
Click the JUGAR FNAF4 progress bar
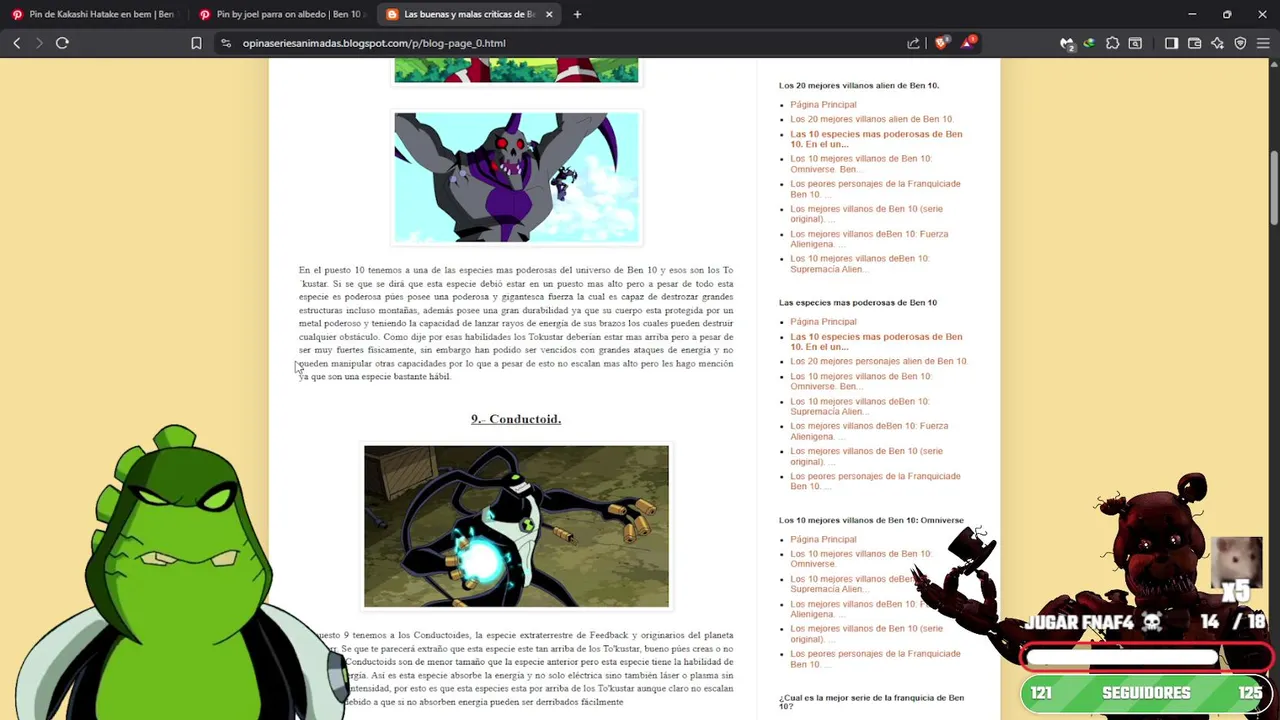[1146, 658]
